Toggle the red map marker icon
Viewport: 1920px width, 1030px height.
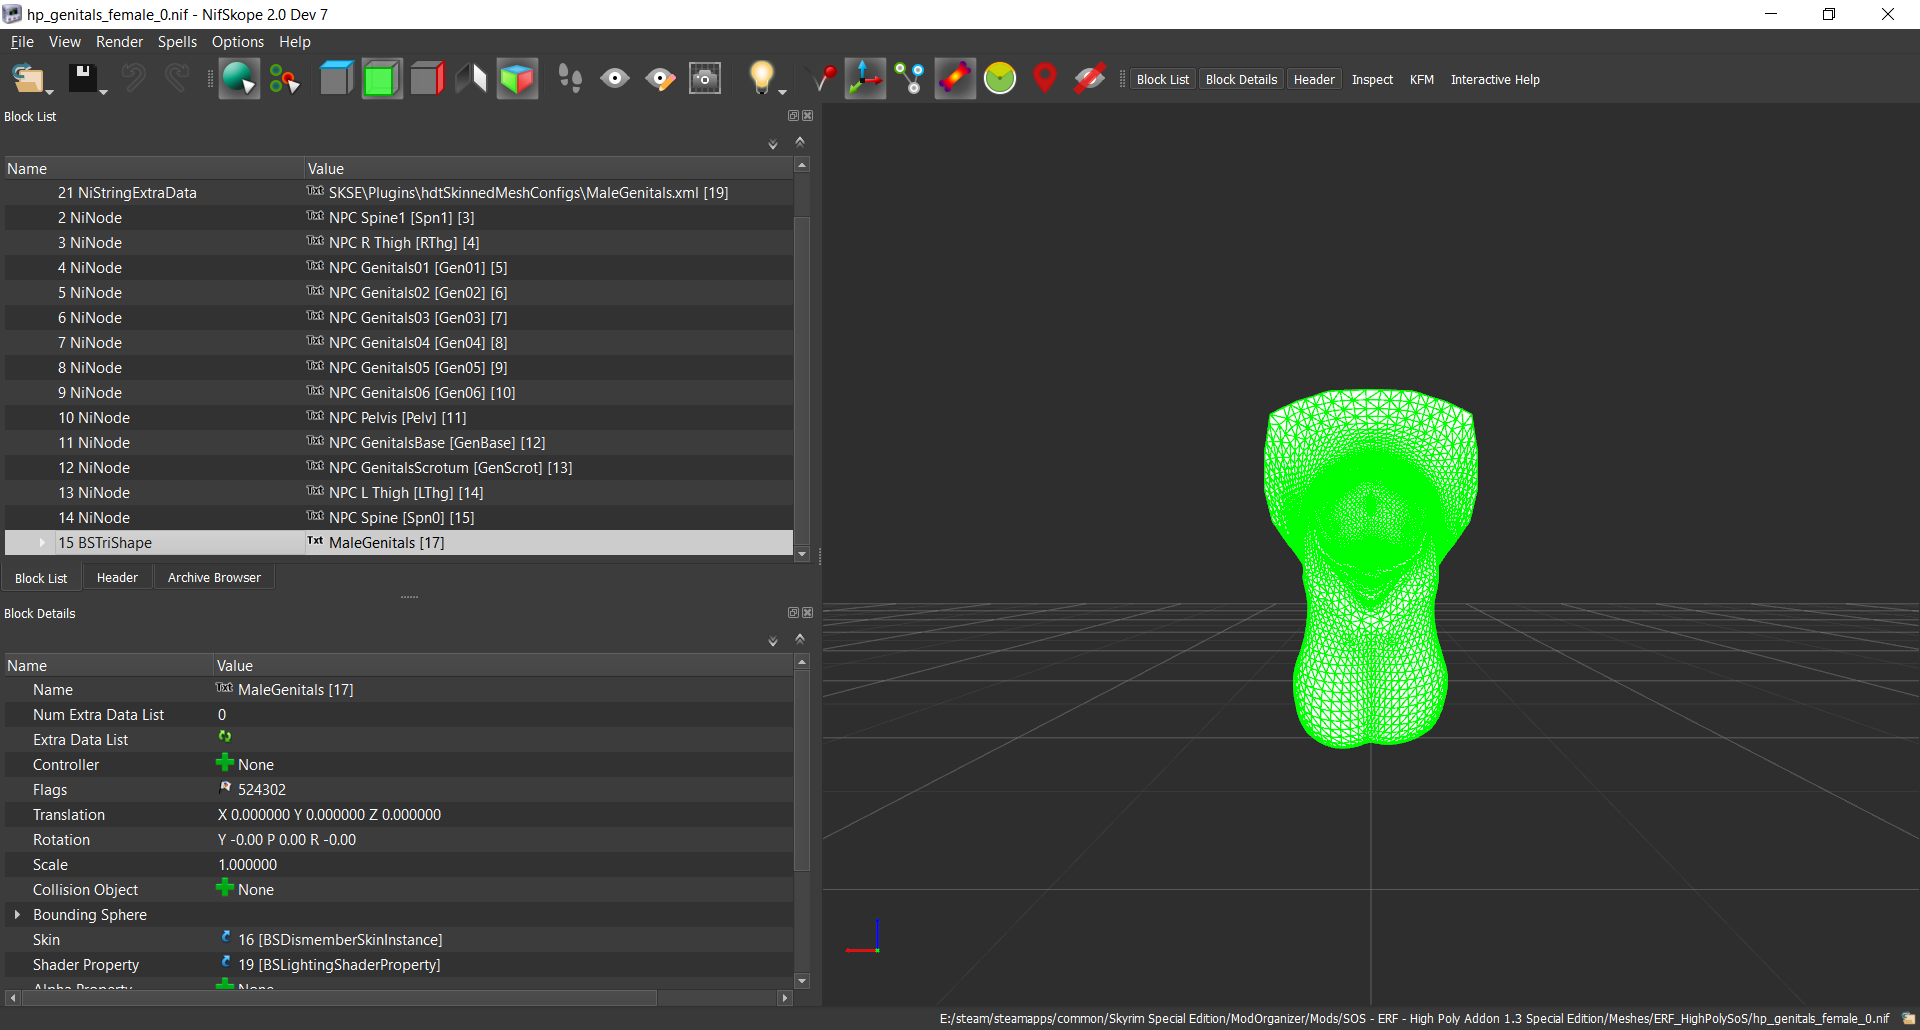[x=1045, y=78]
